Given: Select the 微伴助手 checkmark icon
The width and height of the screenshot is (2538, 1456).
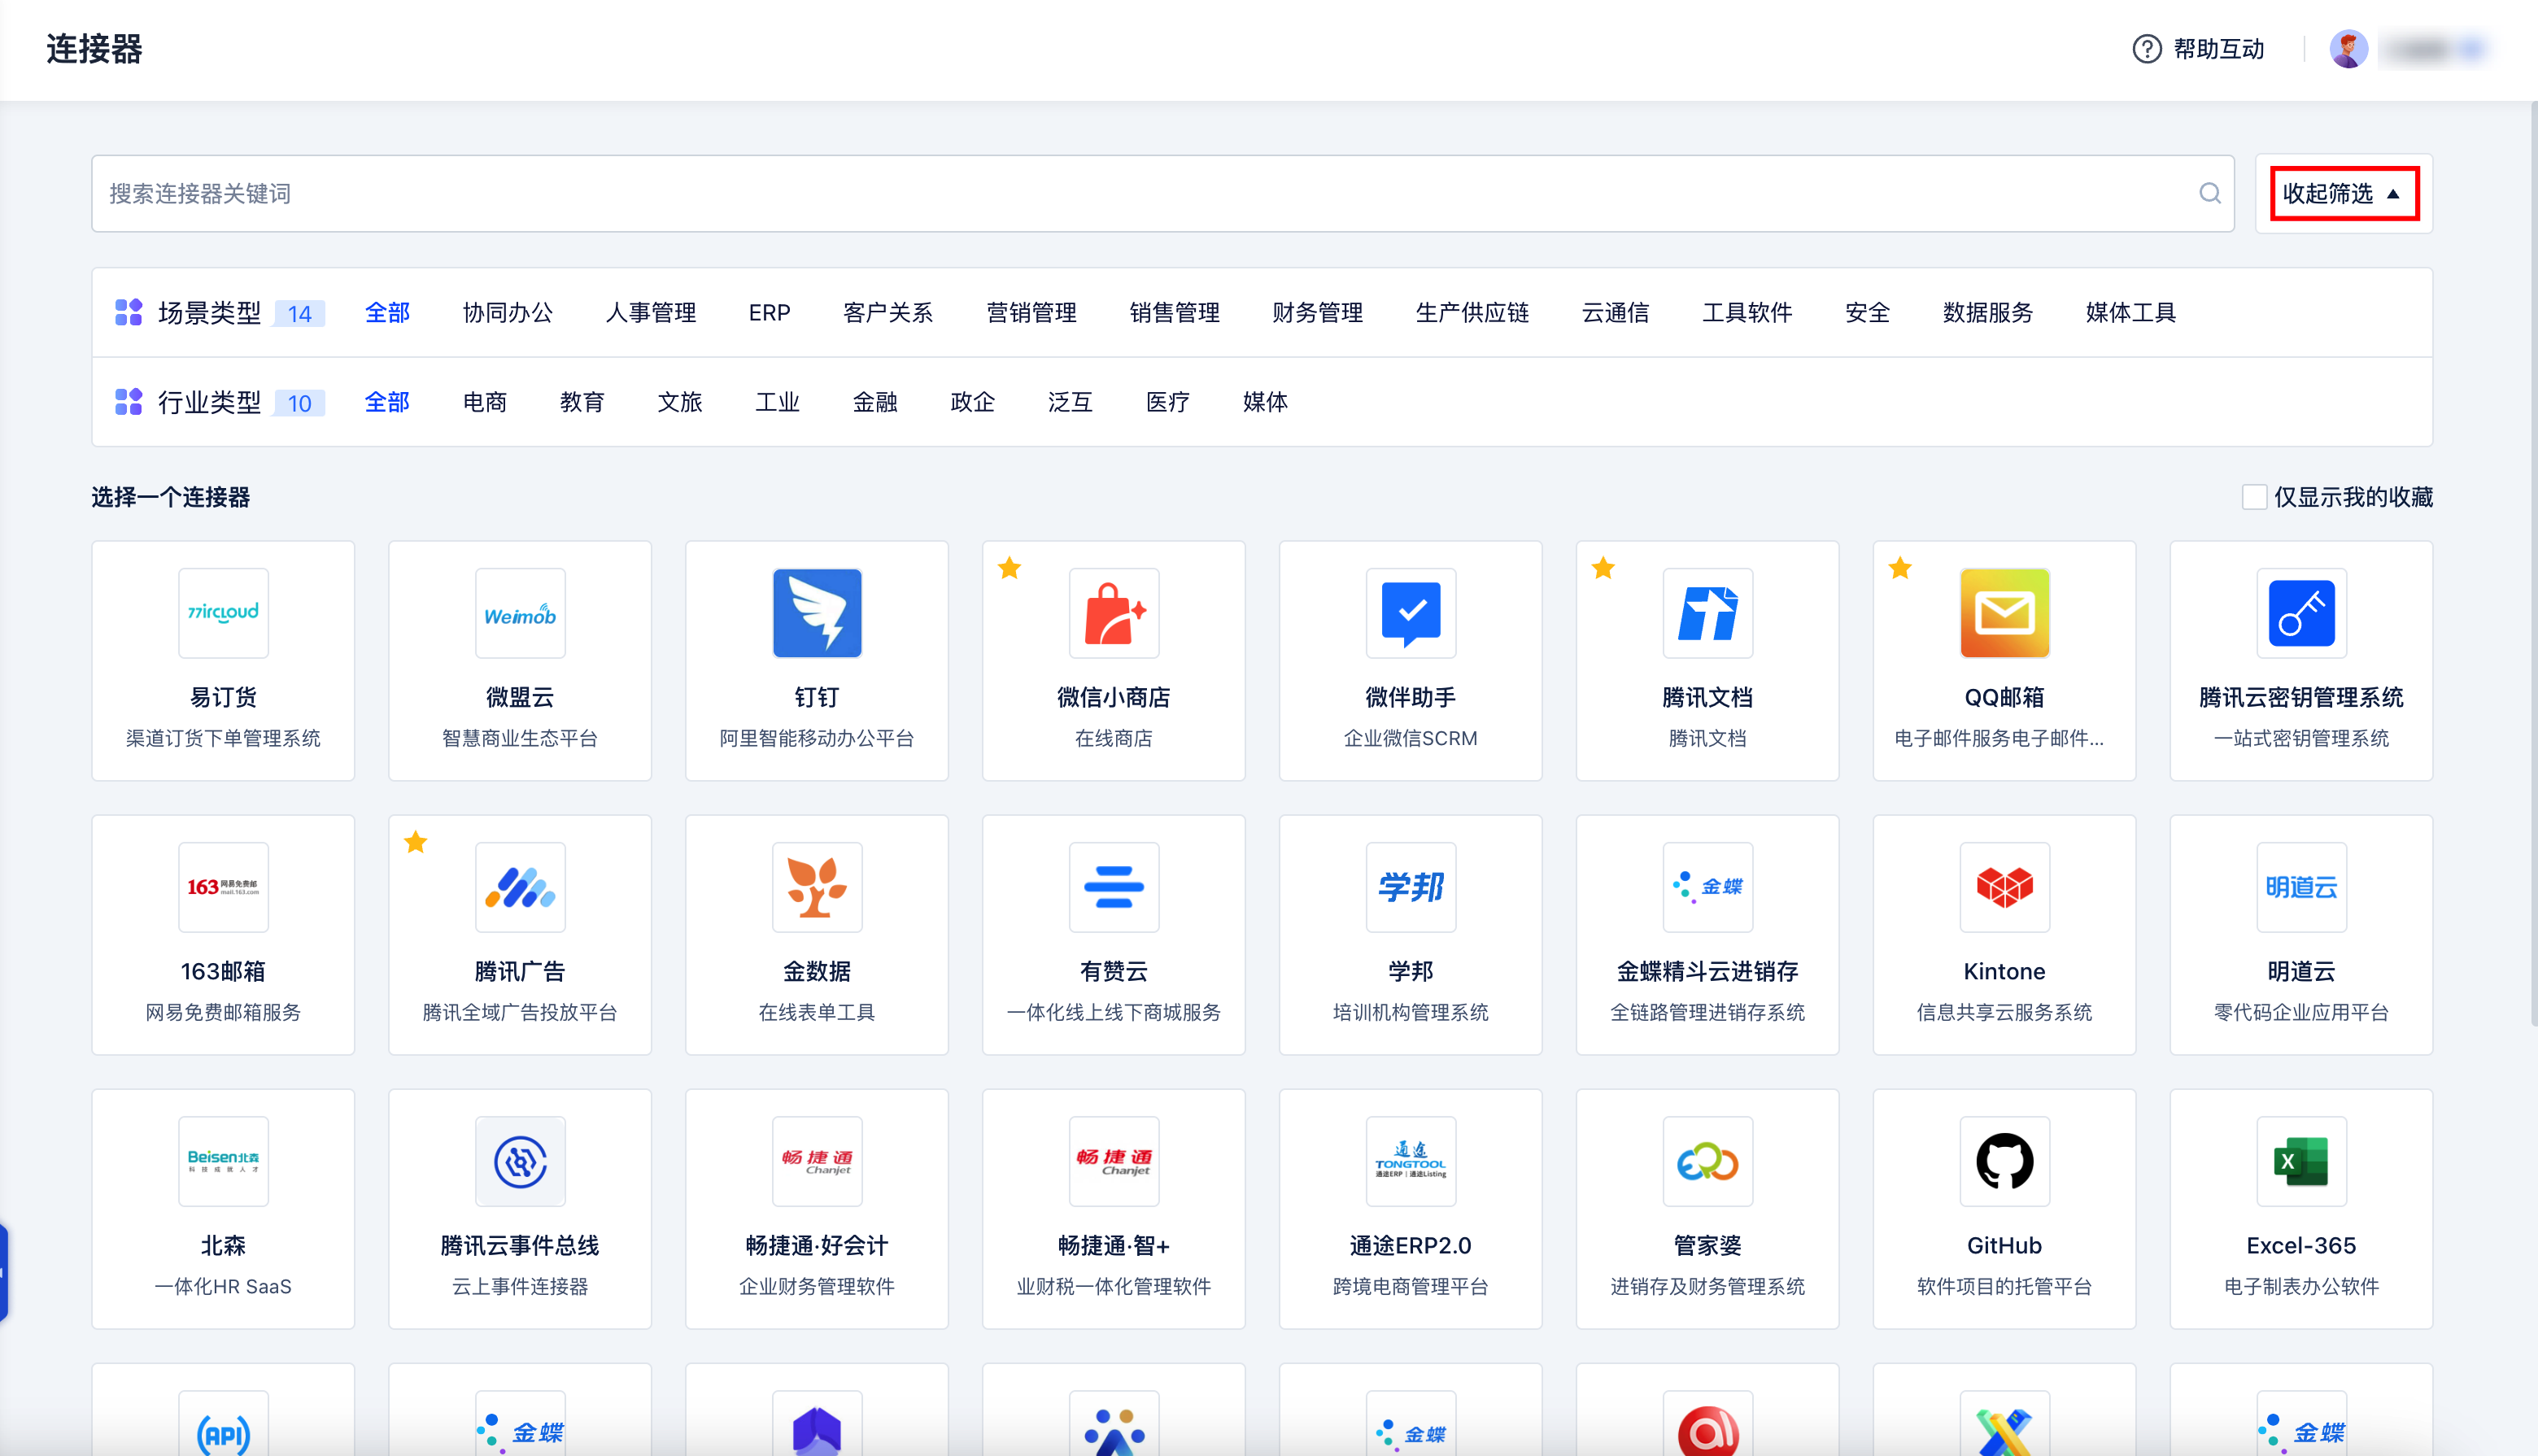Looking at the screenshot, I should click(1411, 613).
